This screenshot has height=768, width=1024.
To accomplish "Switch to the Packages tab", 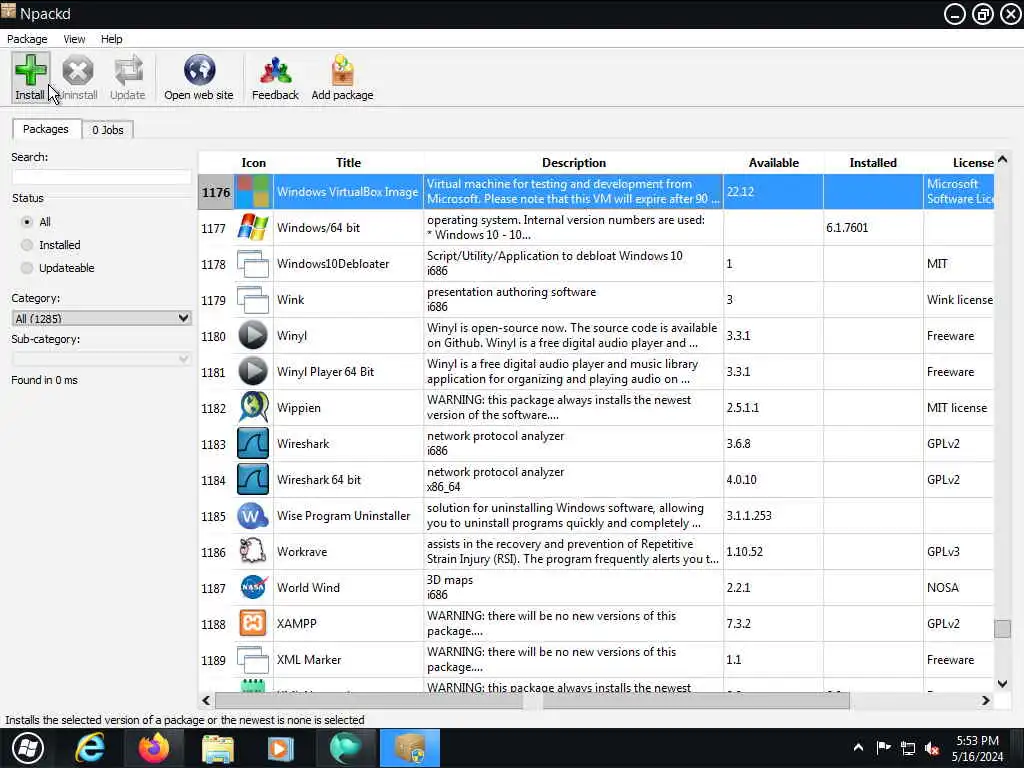I will [46, 129].
